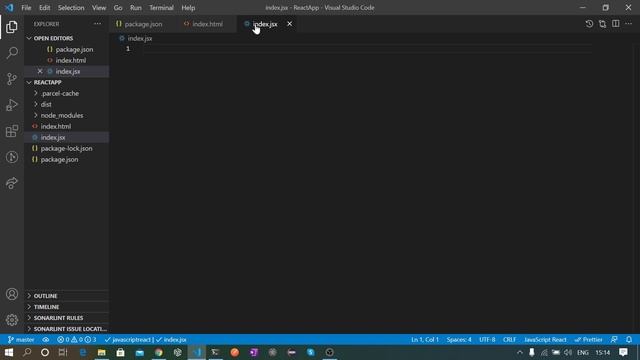The height and width of the screenshot is (360, 640).
Task: Open the Windows Action Center
Action: [623, 352]
